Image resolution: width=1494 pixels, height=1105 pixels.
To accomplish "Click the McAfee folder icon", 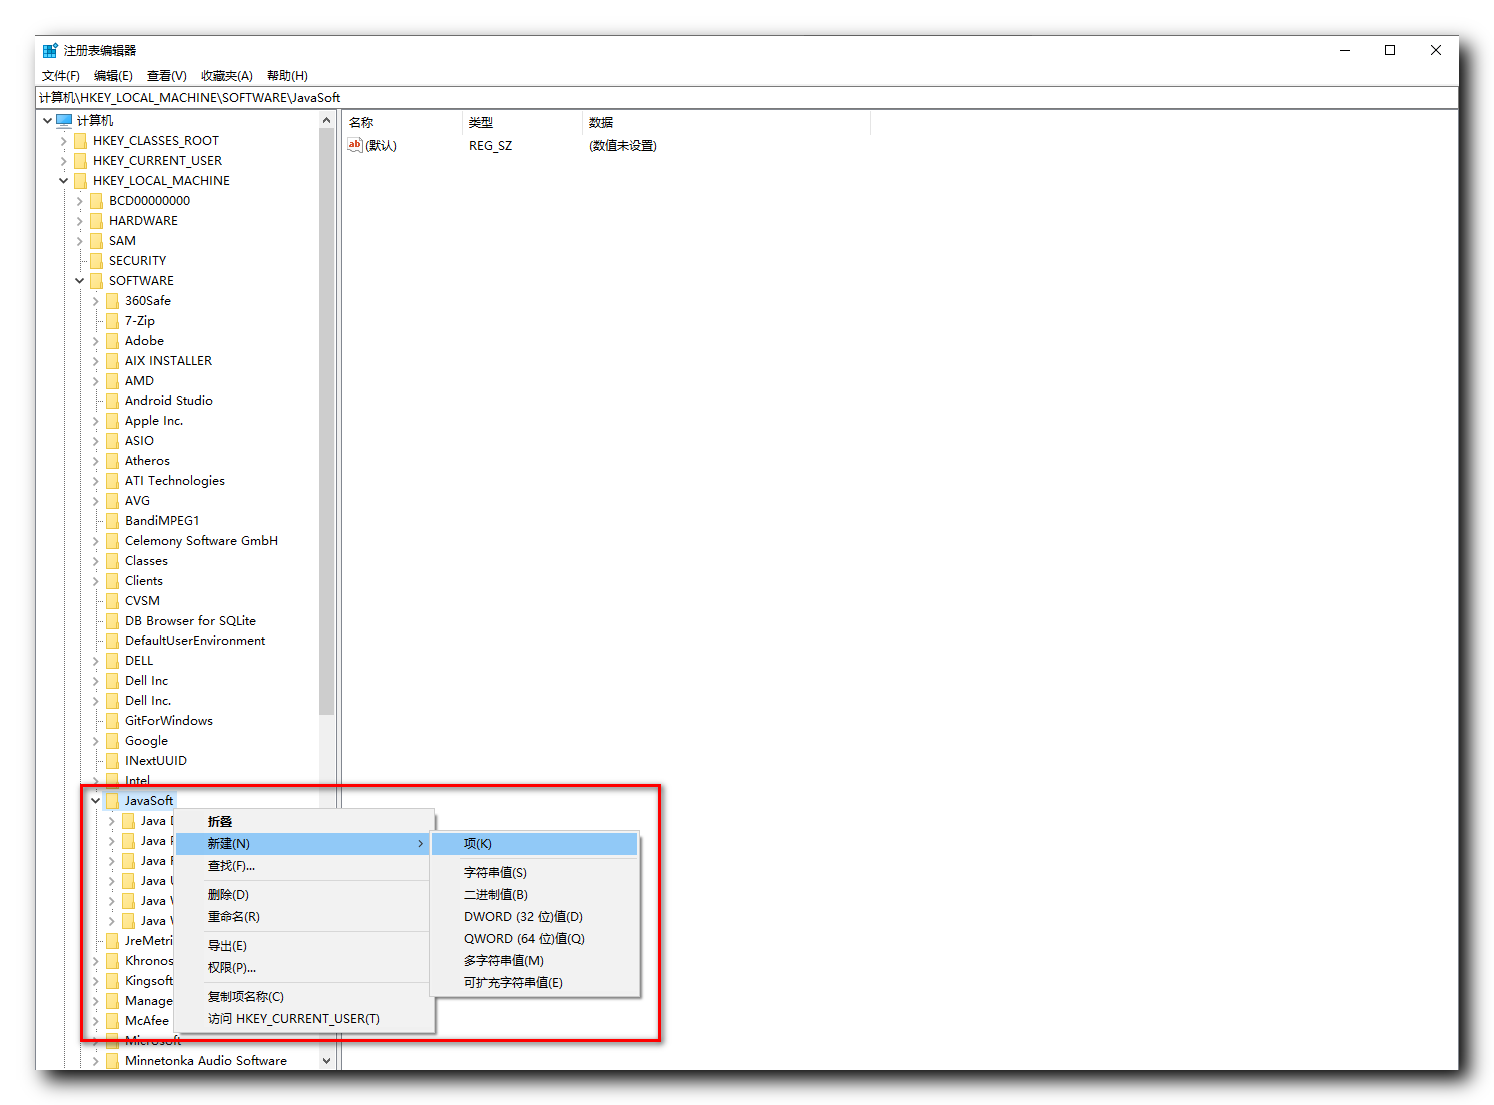I will coord(112,1020).
